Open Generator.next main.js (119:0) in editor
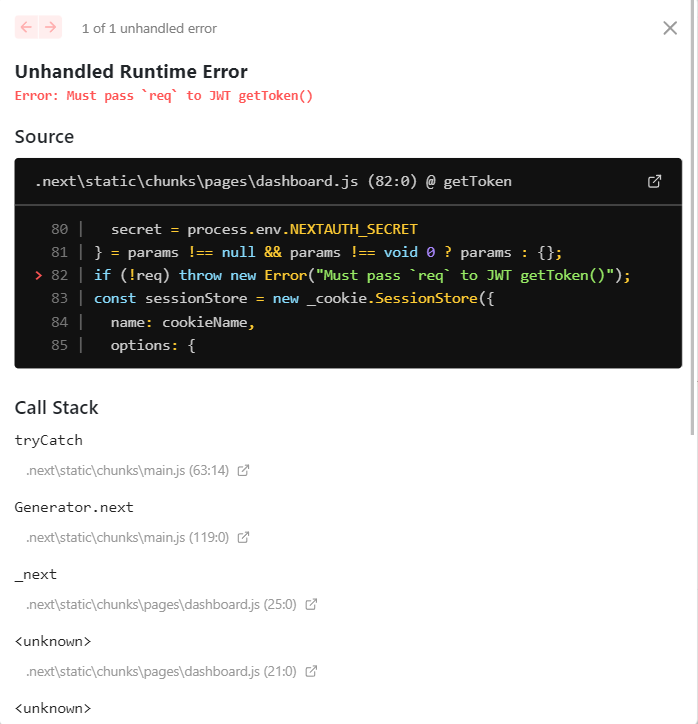Image resolution: width=698 pixels, height=724 pixels. [x=243, y=537]
